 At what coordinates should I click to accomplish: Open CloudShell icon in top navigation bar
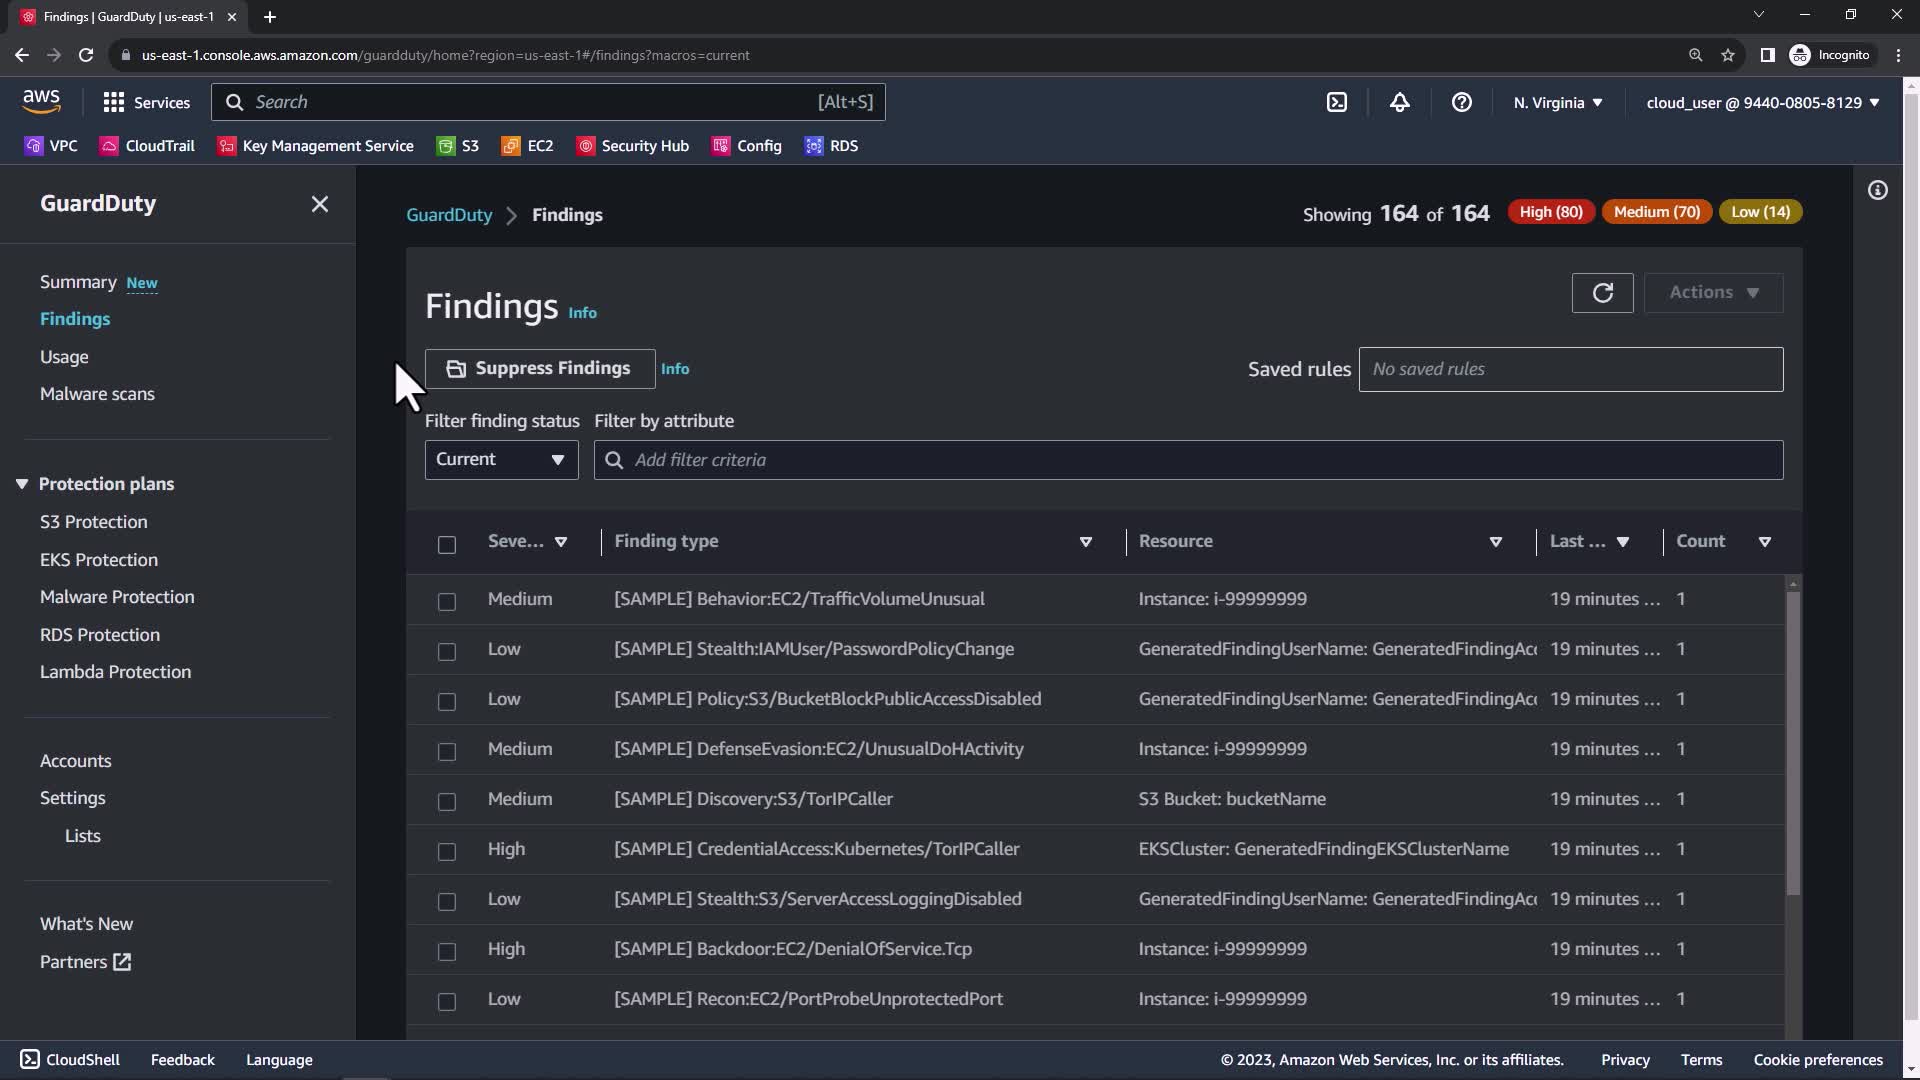point(1337,102)
